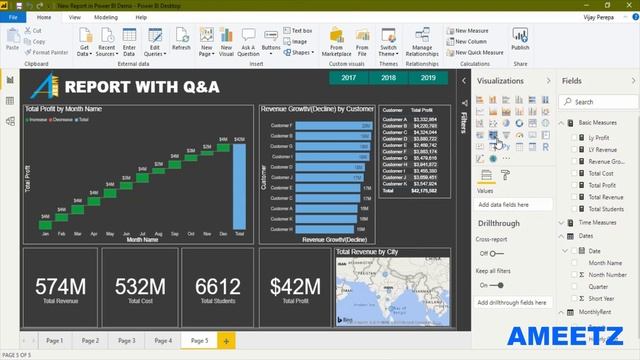This screenshot has width=640, height=360.
Task: Insert a scatter chart visual
Action: 493,123
